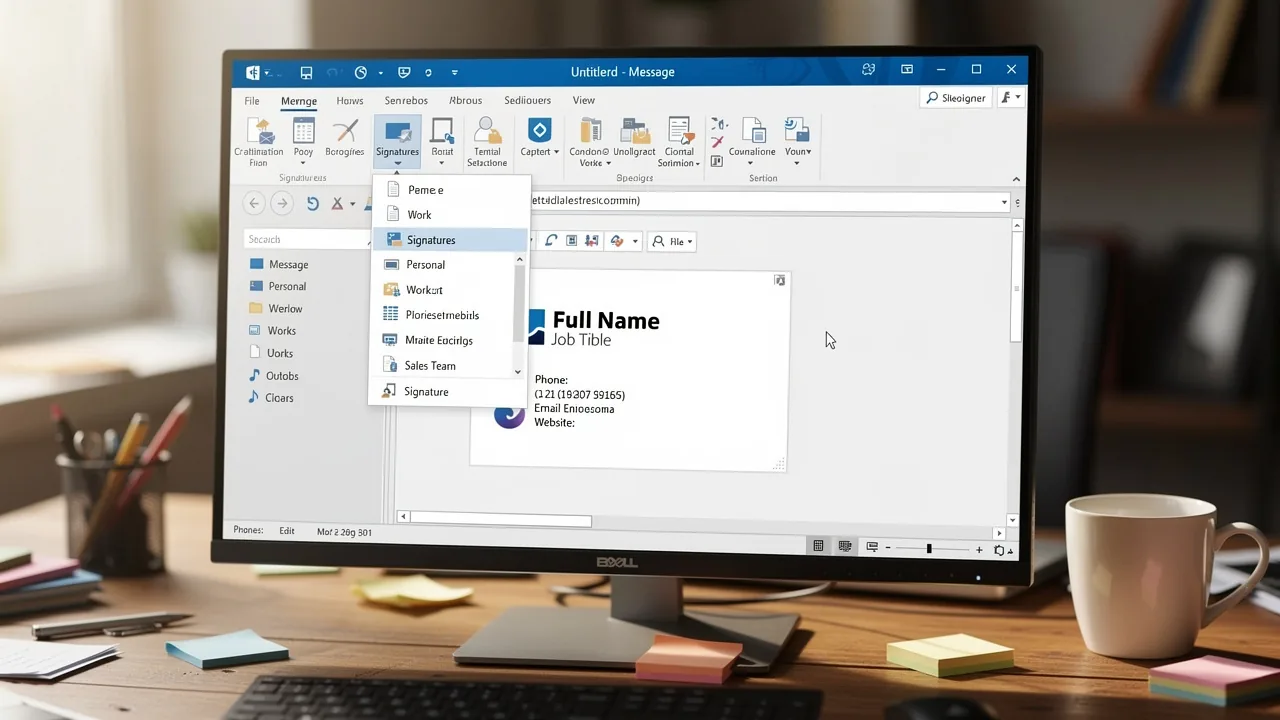
Task: Click the Borogifes ribbon icon
Action: pyautogui.click(x=345, y=131)
